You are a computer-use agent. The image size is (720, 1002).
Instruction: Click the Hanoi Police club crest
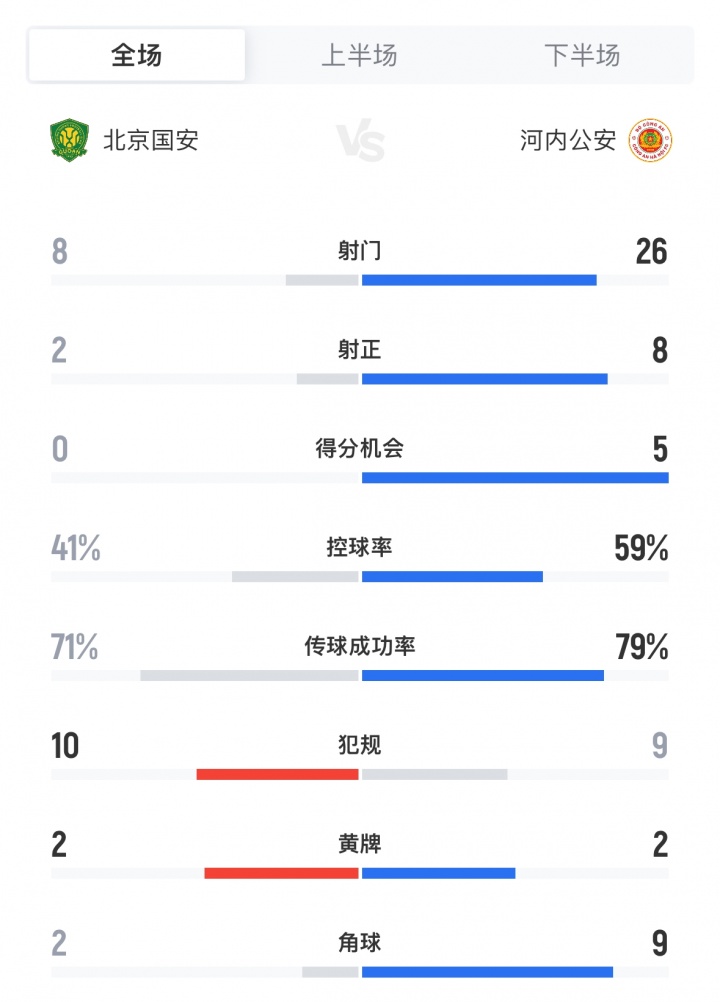[651, 140]
